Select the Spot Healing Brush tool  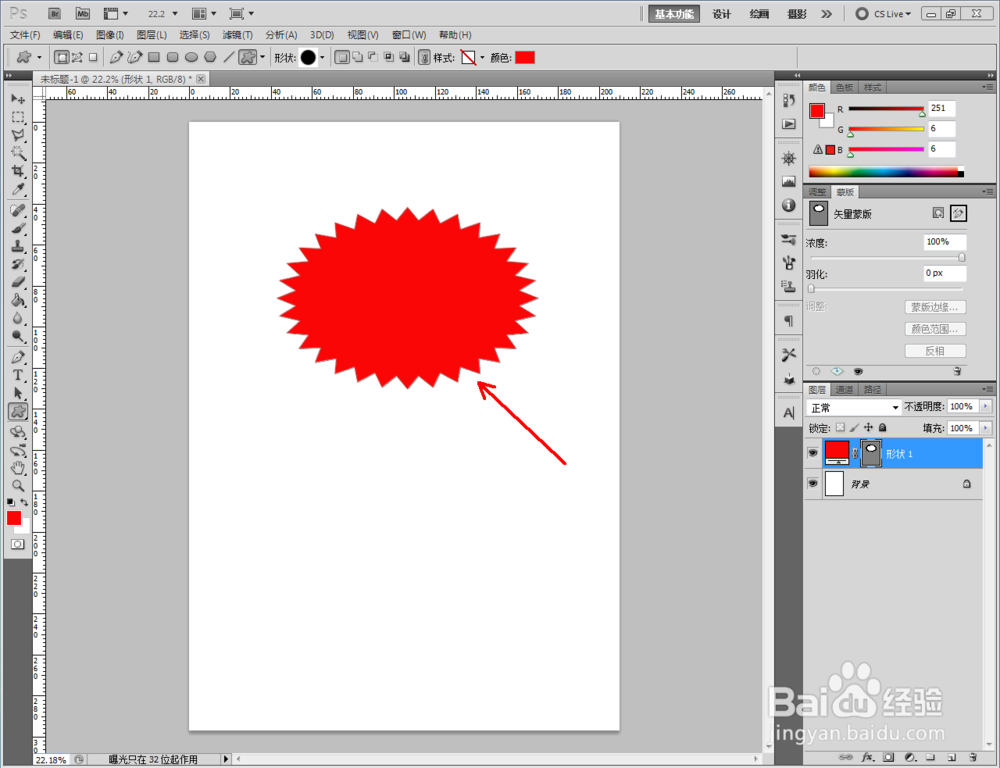tap(18, 210)
